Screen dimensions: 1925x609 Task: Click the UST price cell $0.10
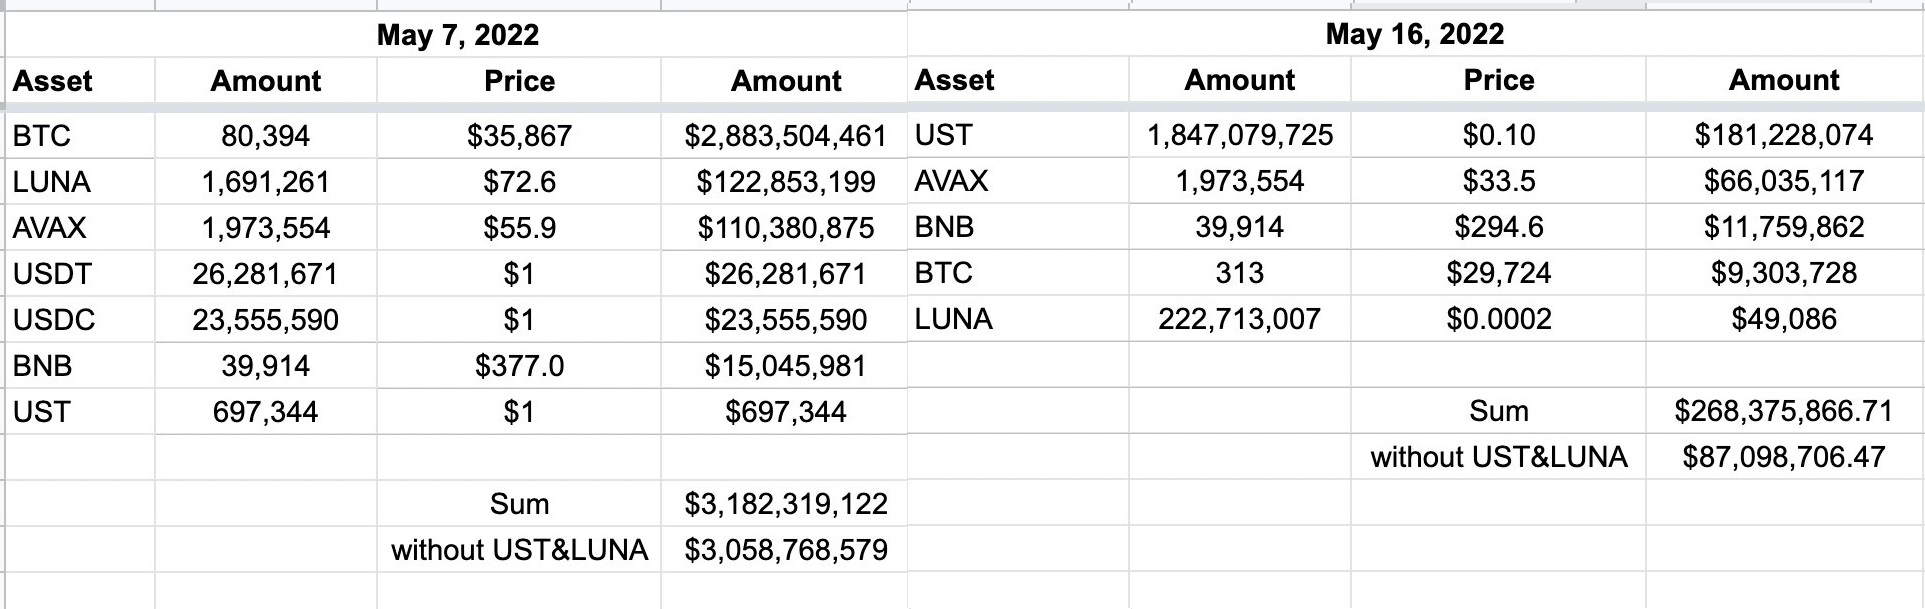point(1498,135)
